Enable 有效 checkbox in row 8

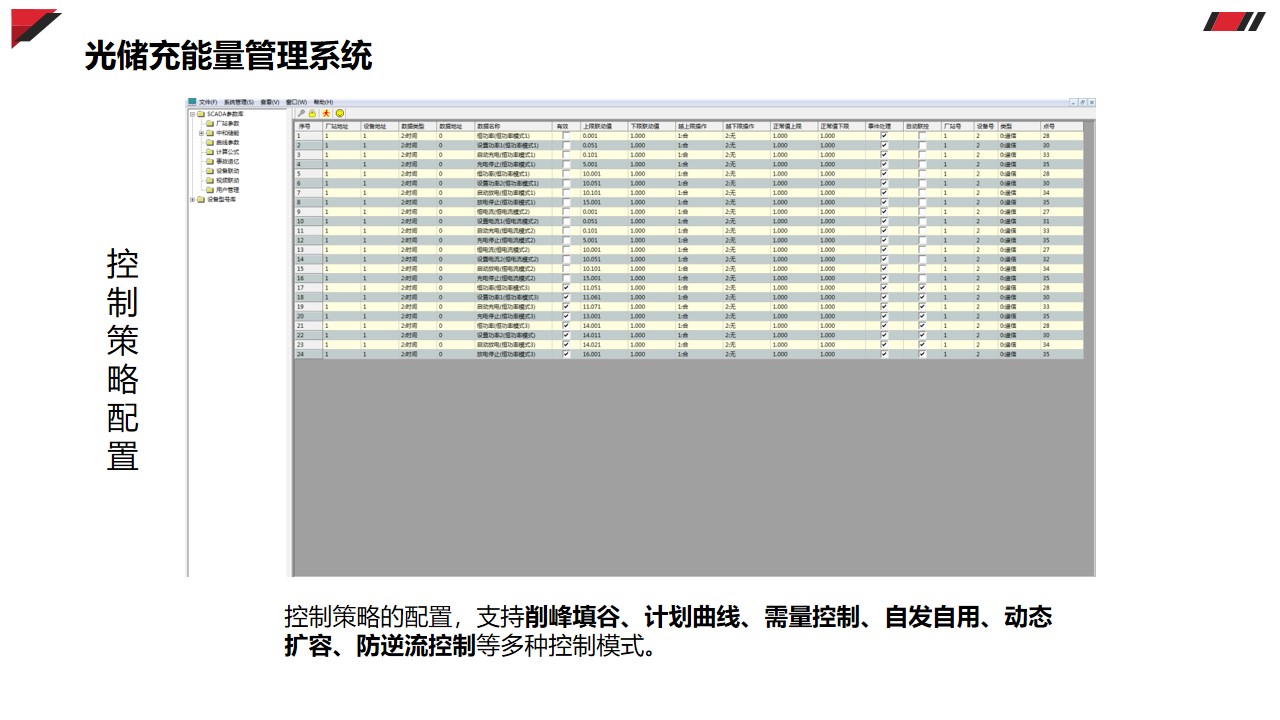pos(567,202)
